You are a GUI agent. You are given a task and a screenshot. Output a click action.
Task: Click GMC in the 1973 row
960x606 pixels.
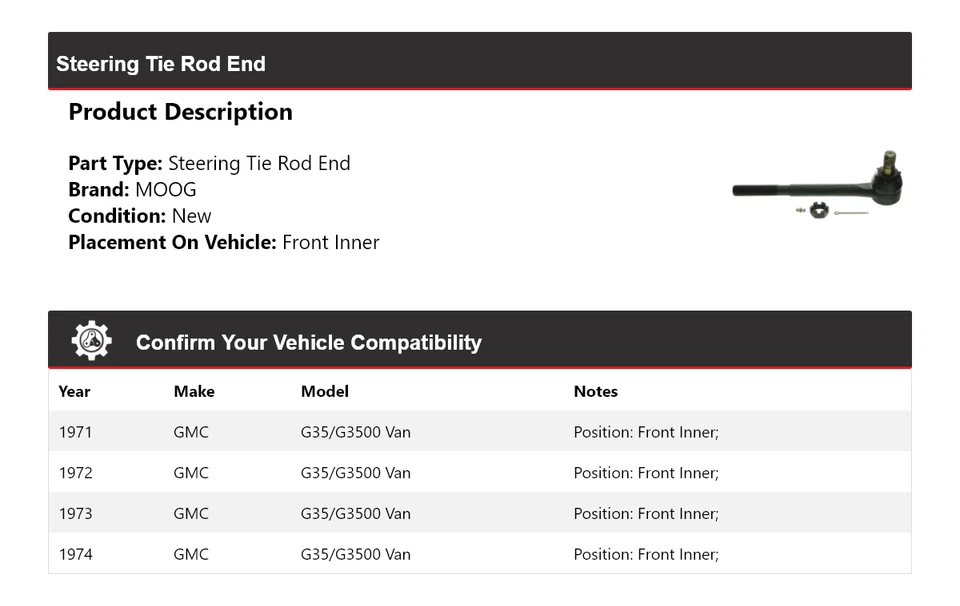pos(191,514)
